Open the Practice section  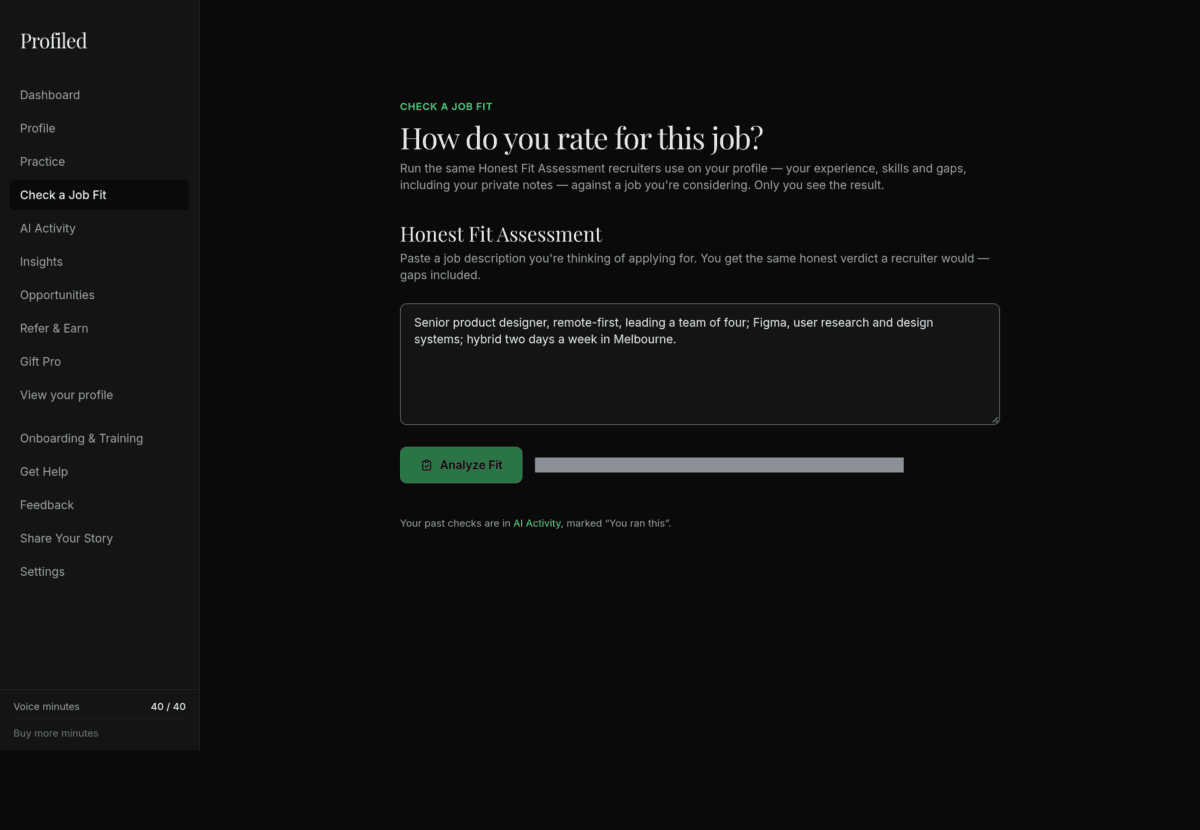(x=42, y=161)
